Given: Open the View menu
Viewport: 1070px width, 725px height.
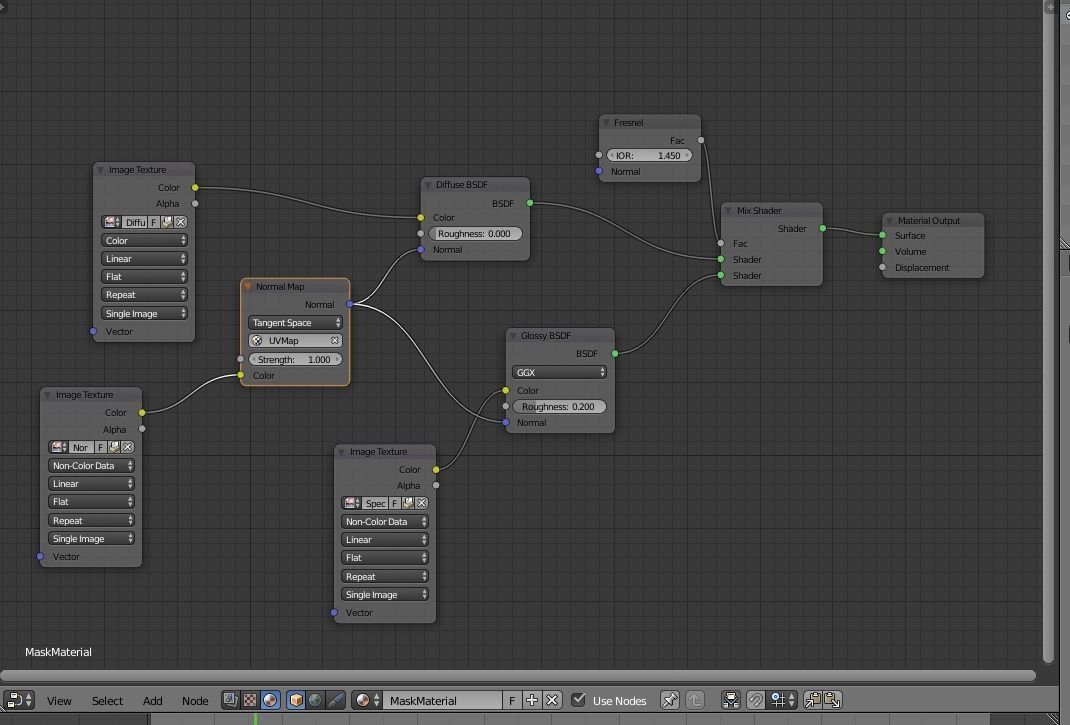Looking at the screenshot, I should click(59, 700).
